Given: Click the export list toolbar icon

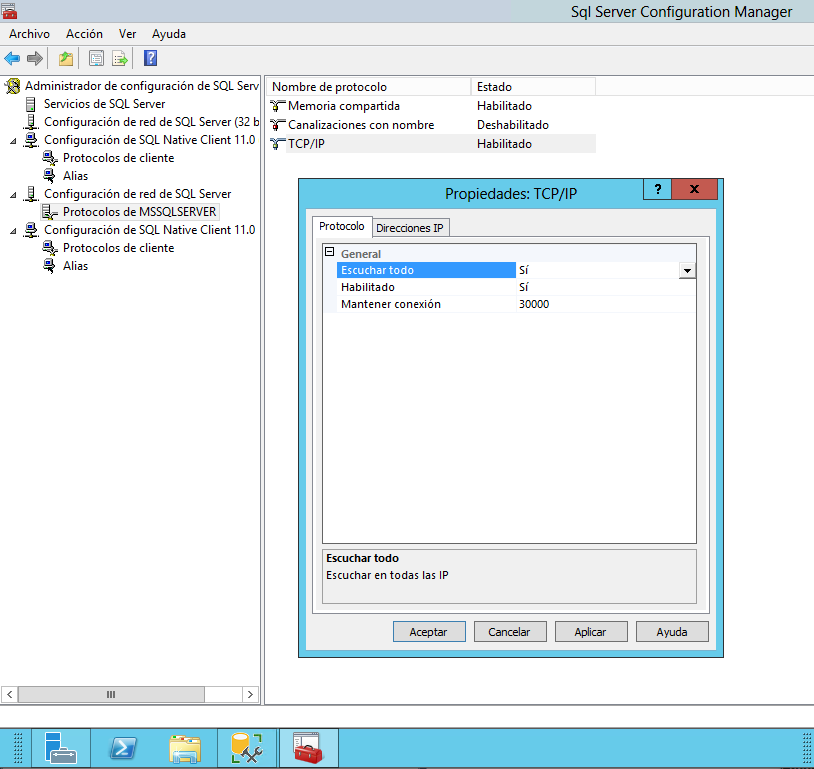Looking at the screenshot, I should [120, 58].
